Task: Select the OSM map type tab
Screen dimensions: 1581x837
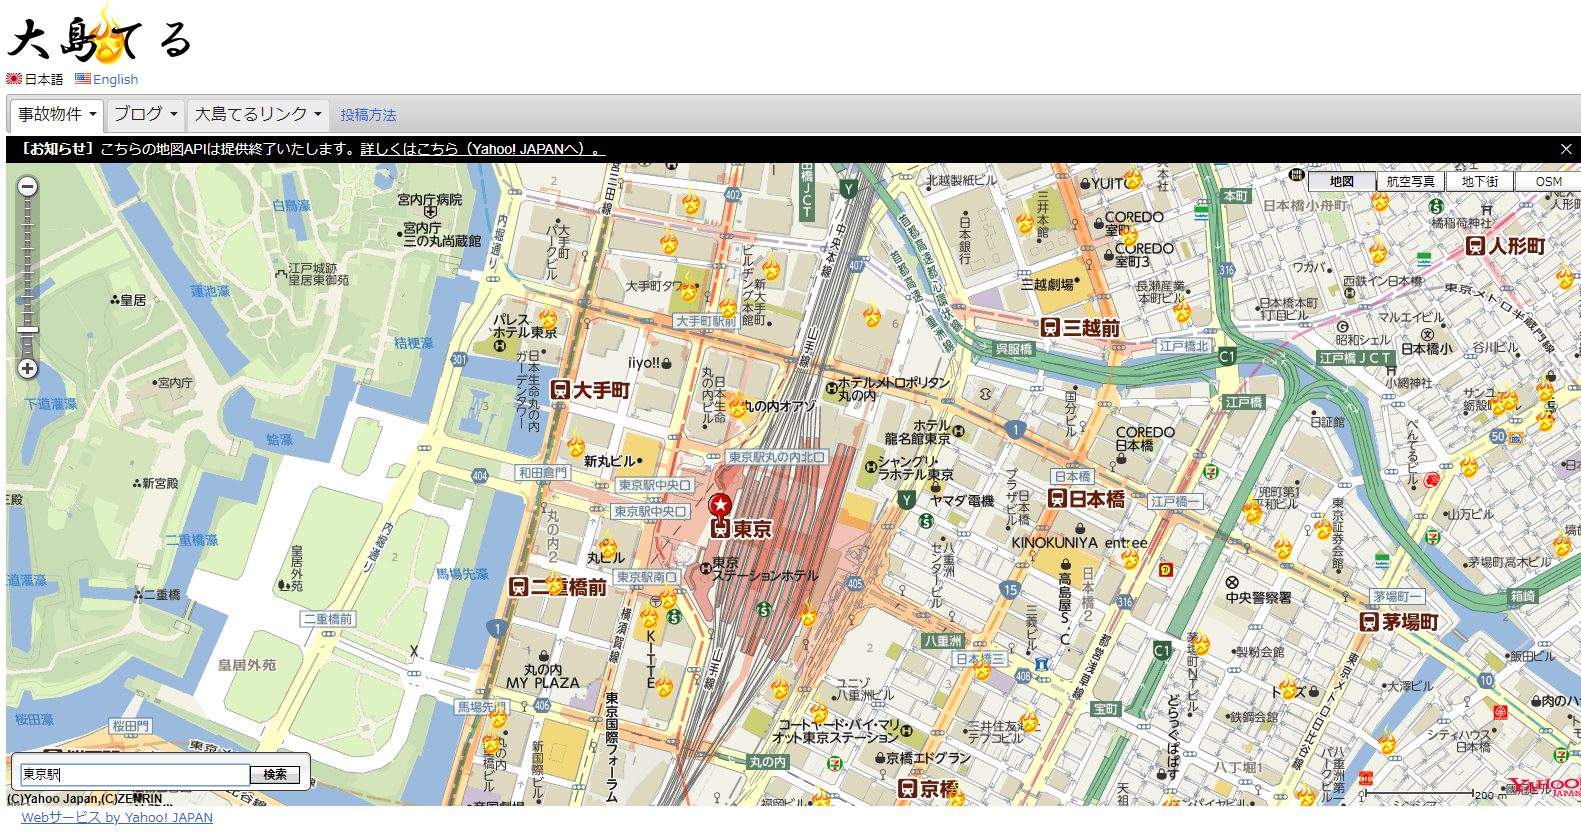Action: 1548,181
